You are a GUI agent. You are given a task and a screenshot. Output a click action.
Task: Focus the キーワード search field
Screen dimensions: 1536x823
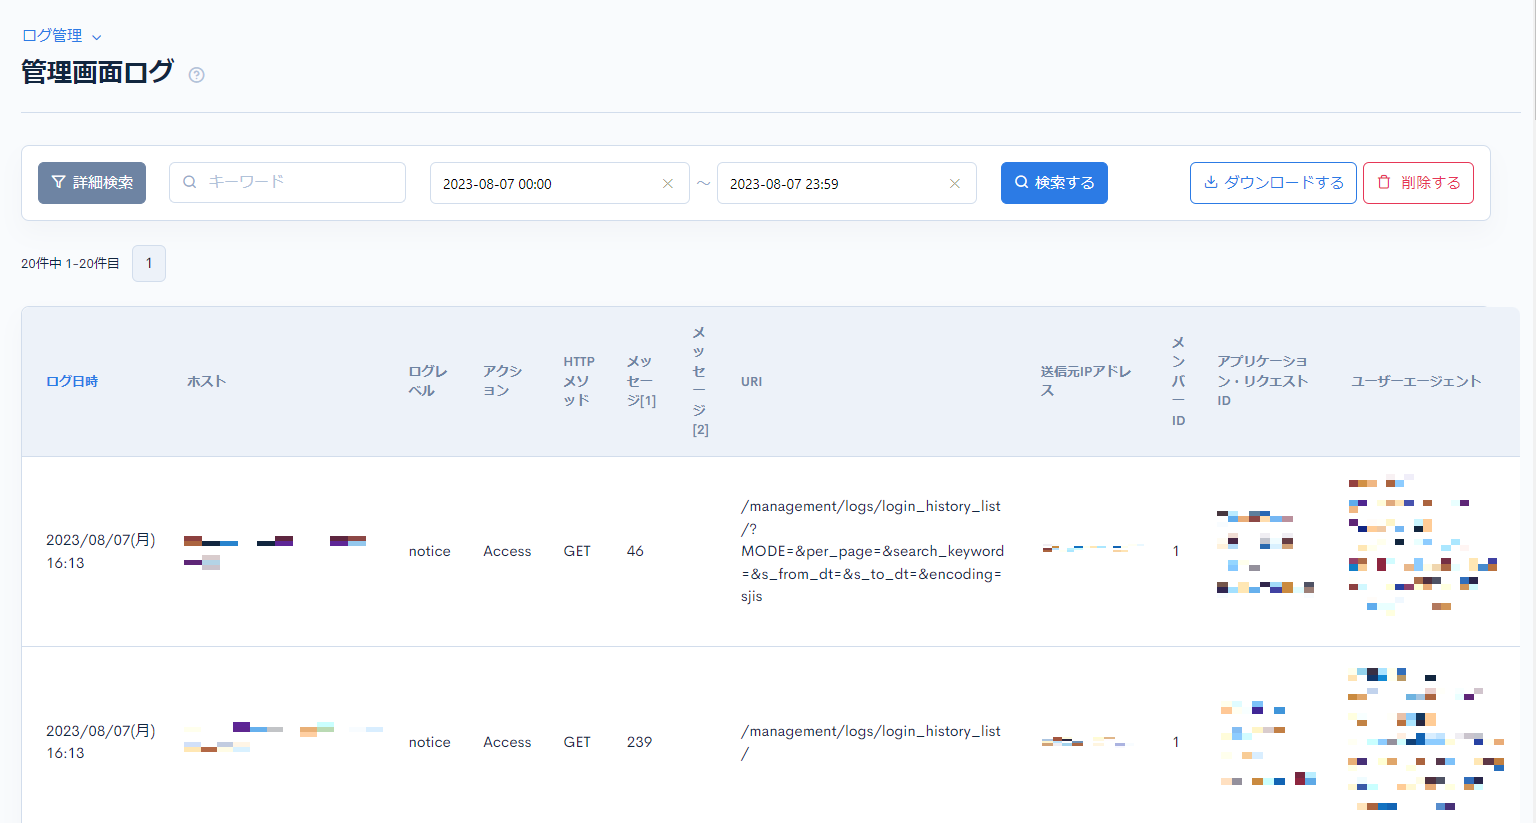pos(287,183)
